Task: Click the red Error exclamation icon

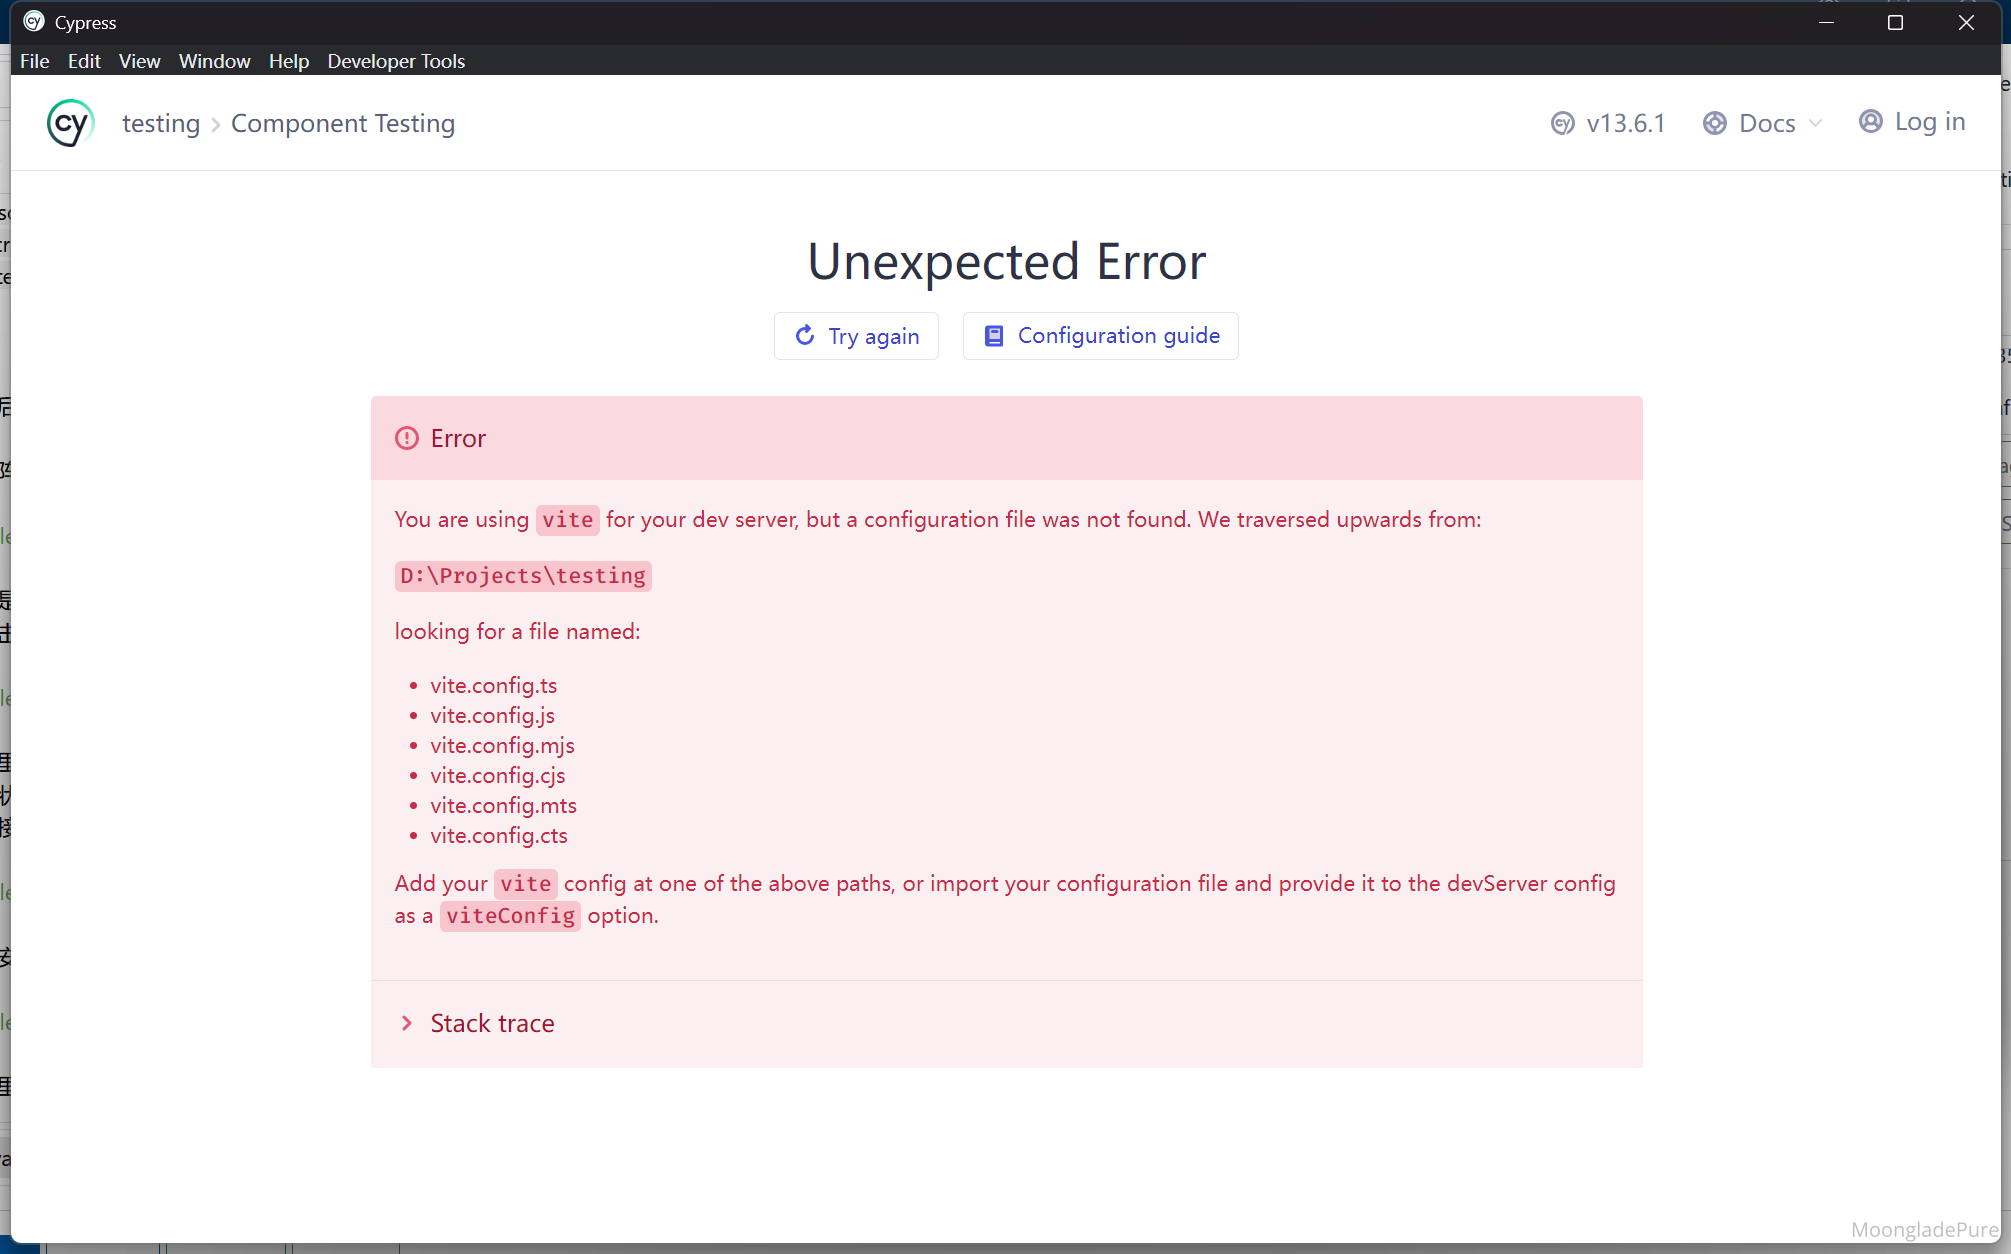Action: click(407, 438)
